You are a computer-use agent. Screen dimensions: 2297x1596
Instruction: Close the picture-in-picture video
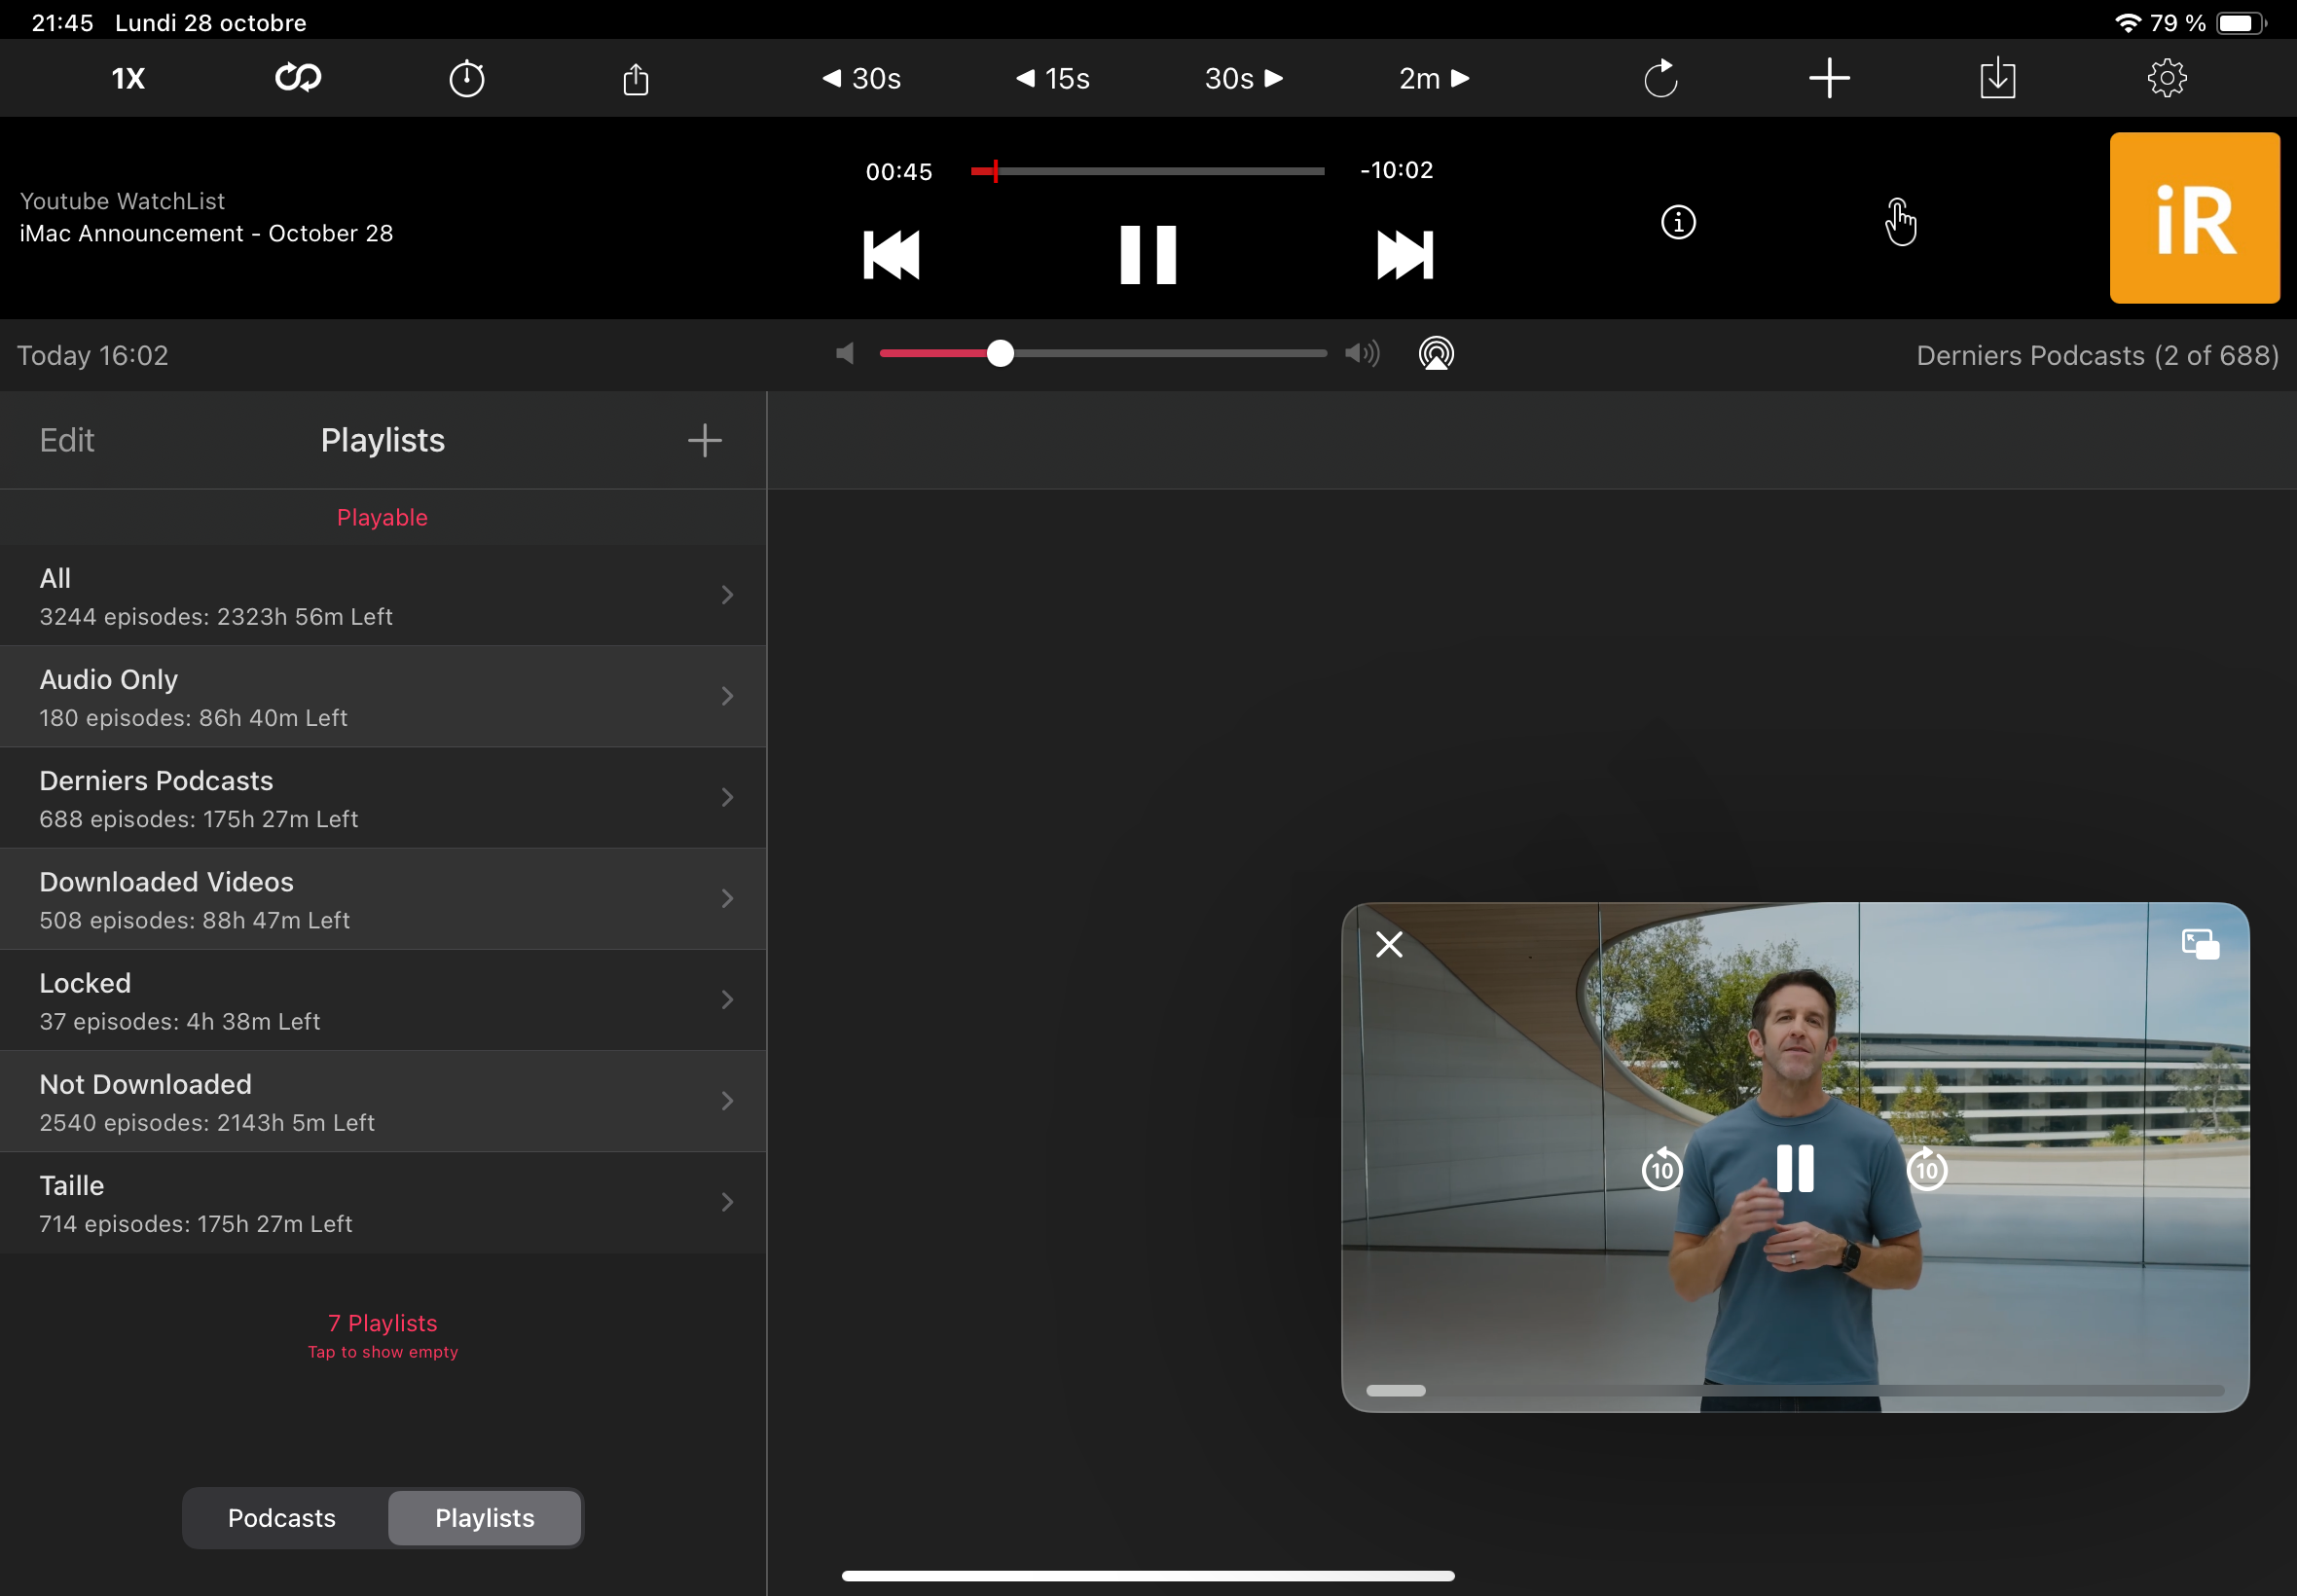pyautogui.click(x=1389, y=944)
